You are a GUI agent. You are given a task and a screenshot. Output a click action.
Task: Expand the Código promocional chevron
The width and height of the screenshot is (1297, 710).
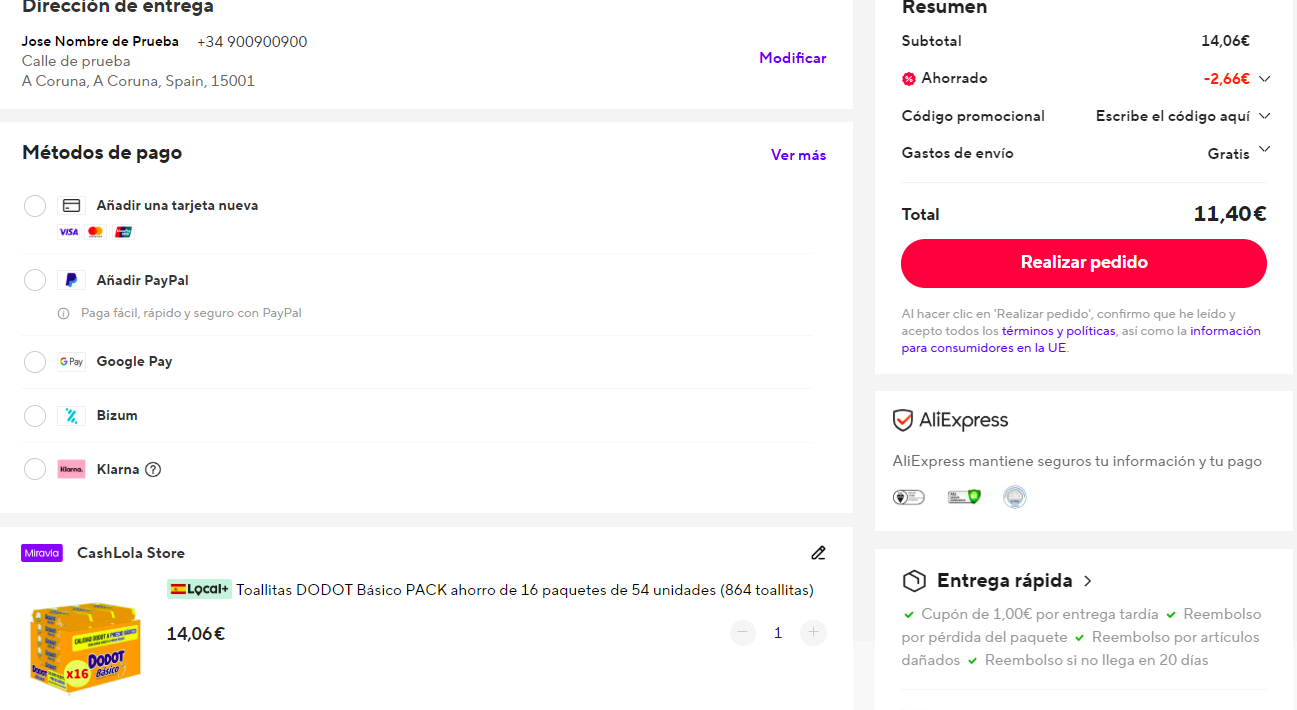pyautogui.click(x=1264, y=116)
